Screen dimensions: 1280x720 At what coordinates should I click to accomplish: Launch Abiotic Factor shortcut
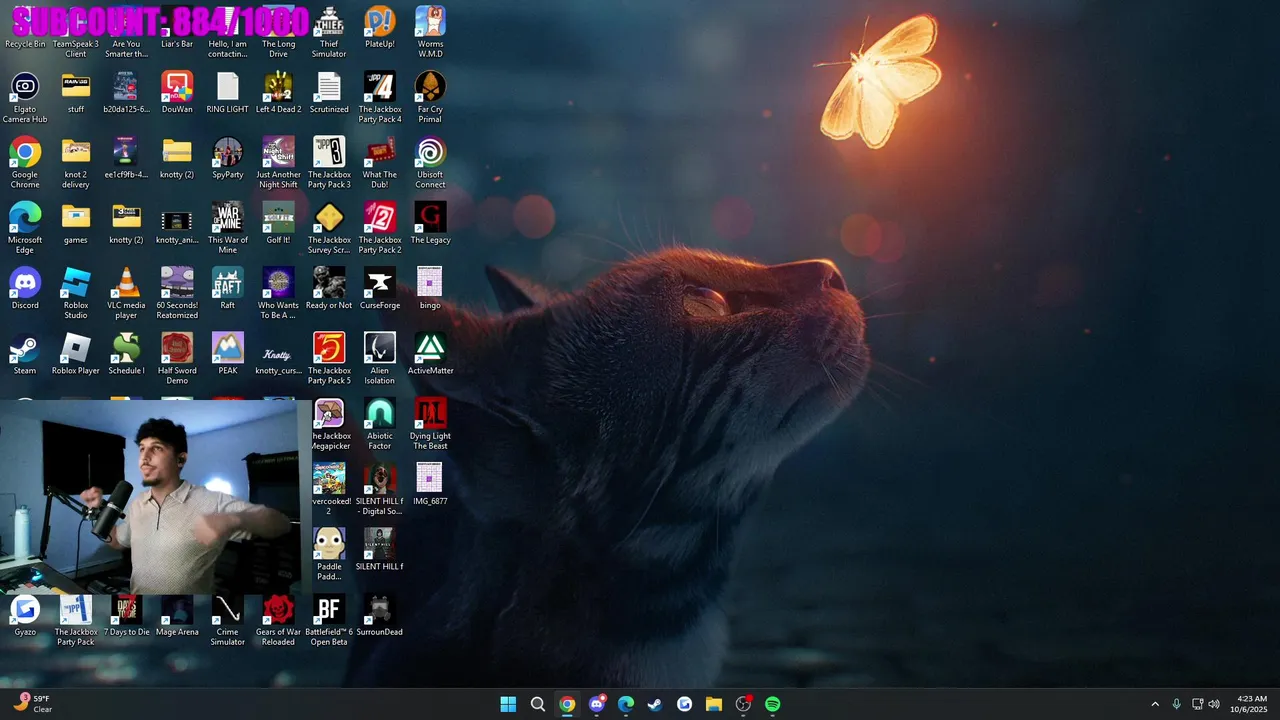click(x=379, y=423)
